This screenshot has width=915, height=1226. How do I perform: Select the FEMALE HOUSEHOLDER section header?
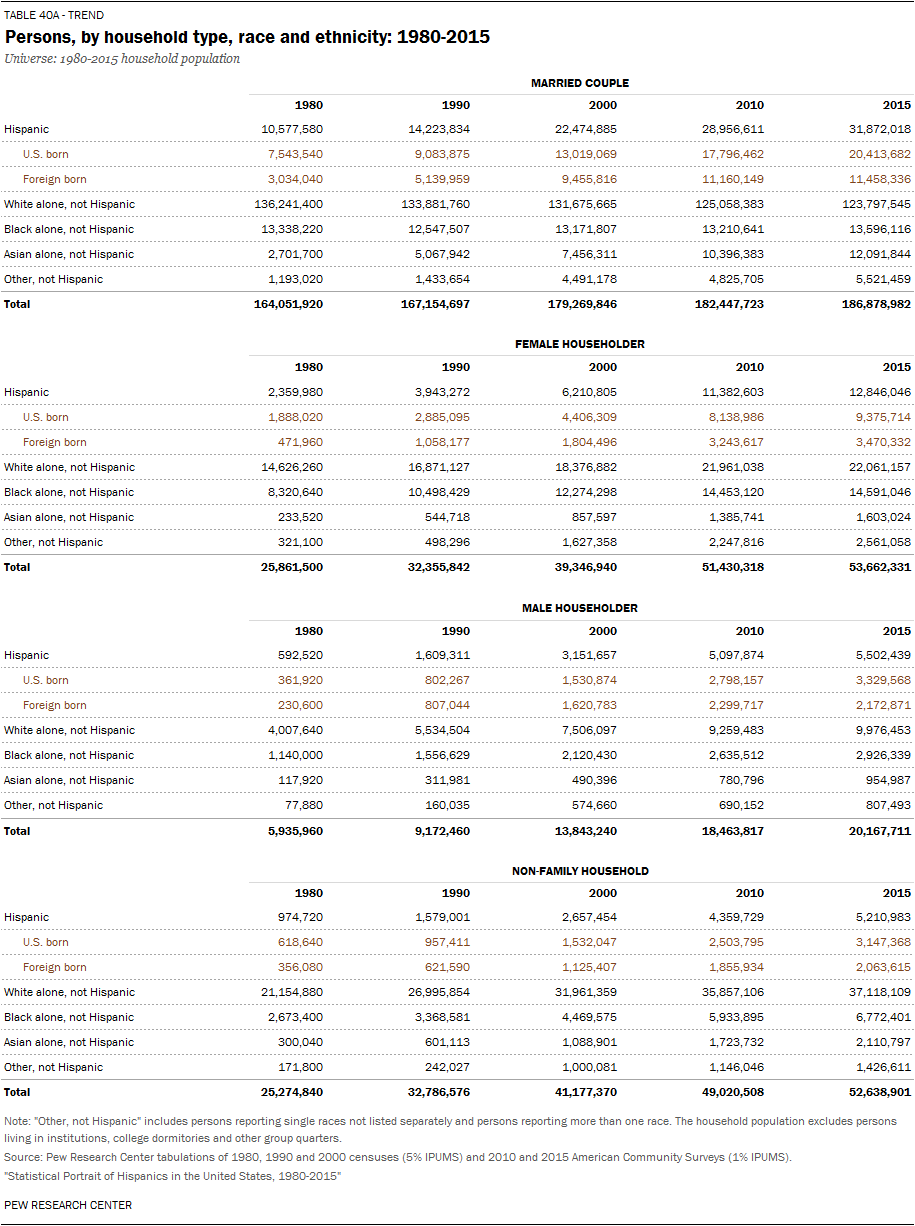(580, 344)
